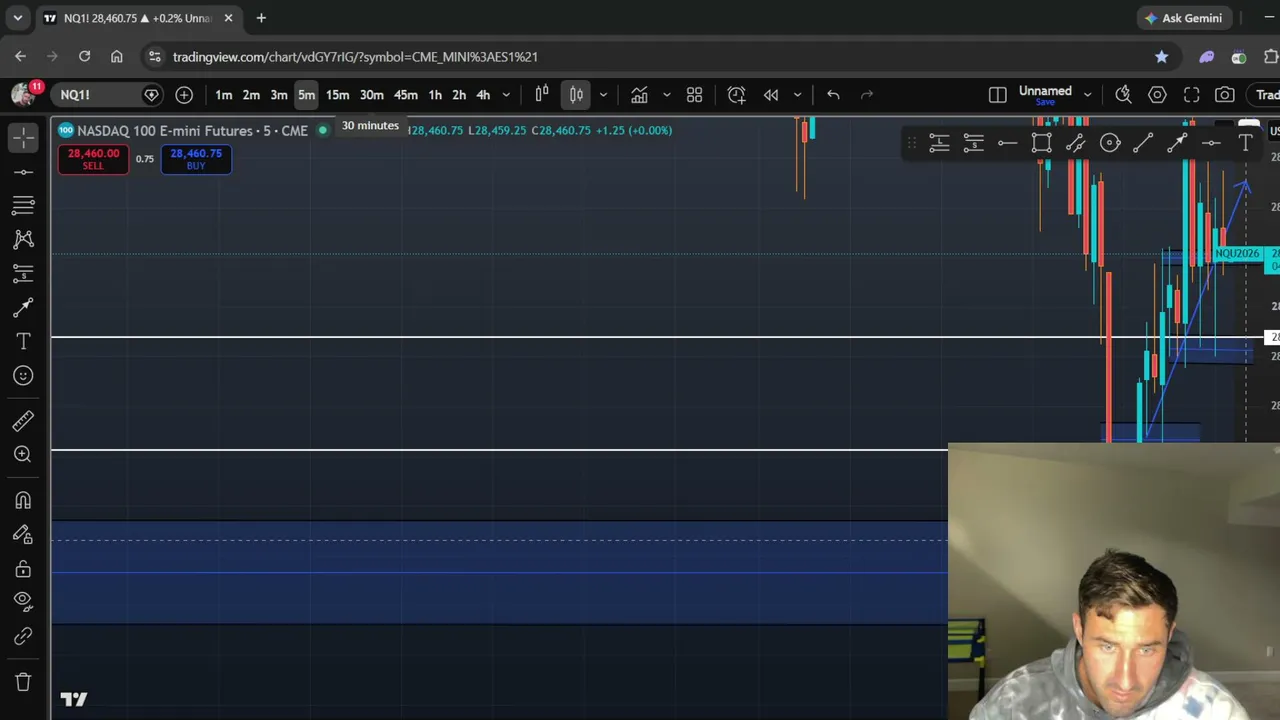The height and width of the screenshot is (720, 1280).
Task: Undo the last chart action
Action: click(833, 95)
